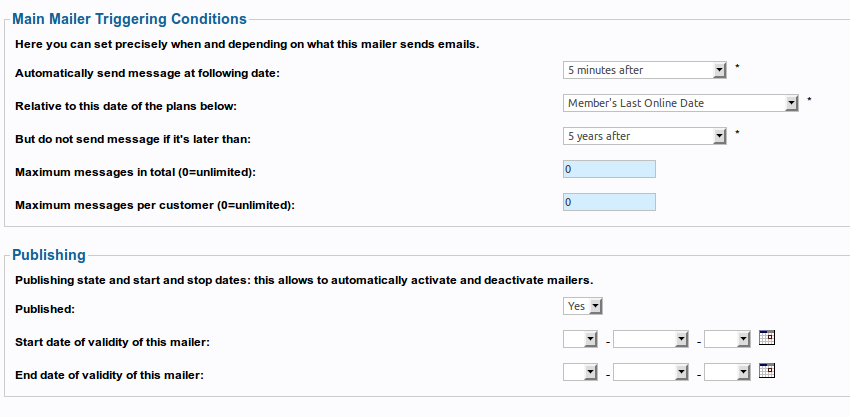Click 'Start date of validity of this mailer' label
The height and width of the screenshot is (417, 850).
112,343
